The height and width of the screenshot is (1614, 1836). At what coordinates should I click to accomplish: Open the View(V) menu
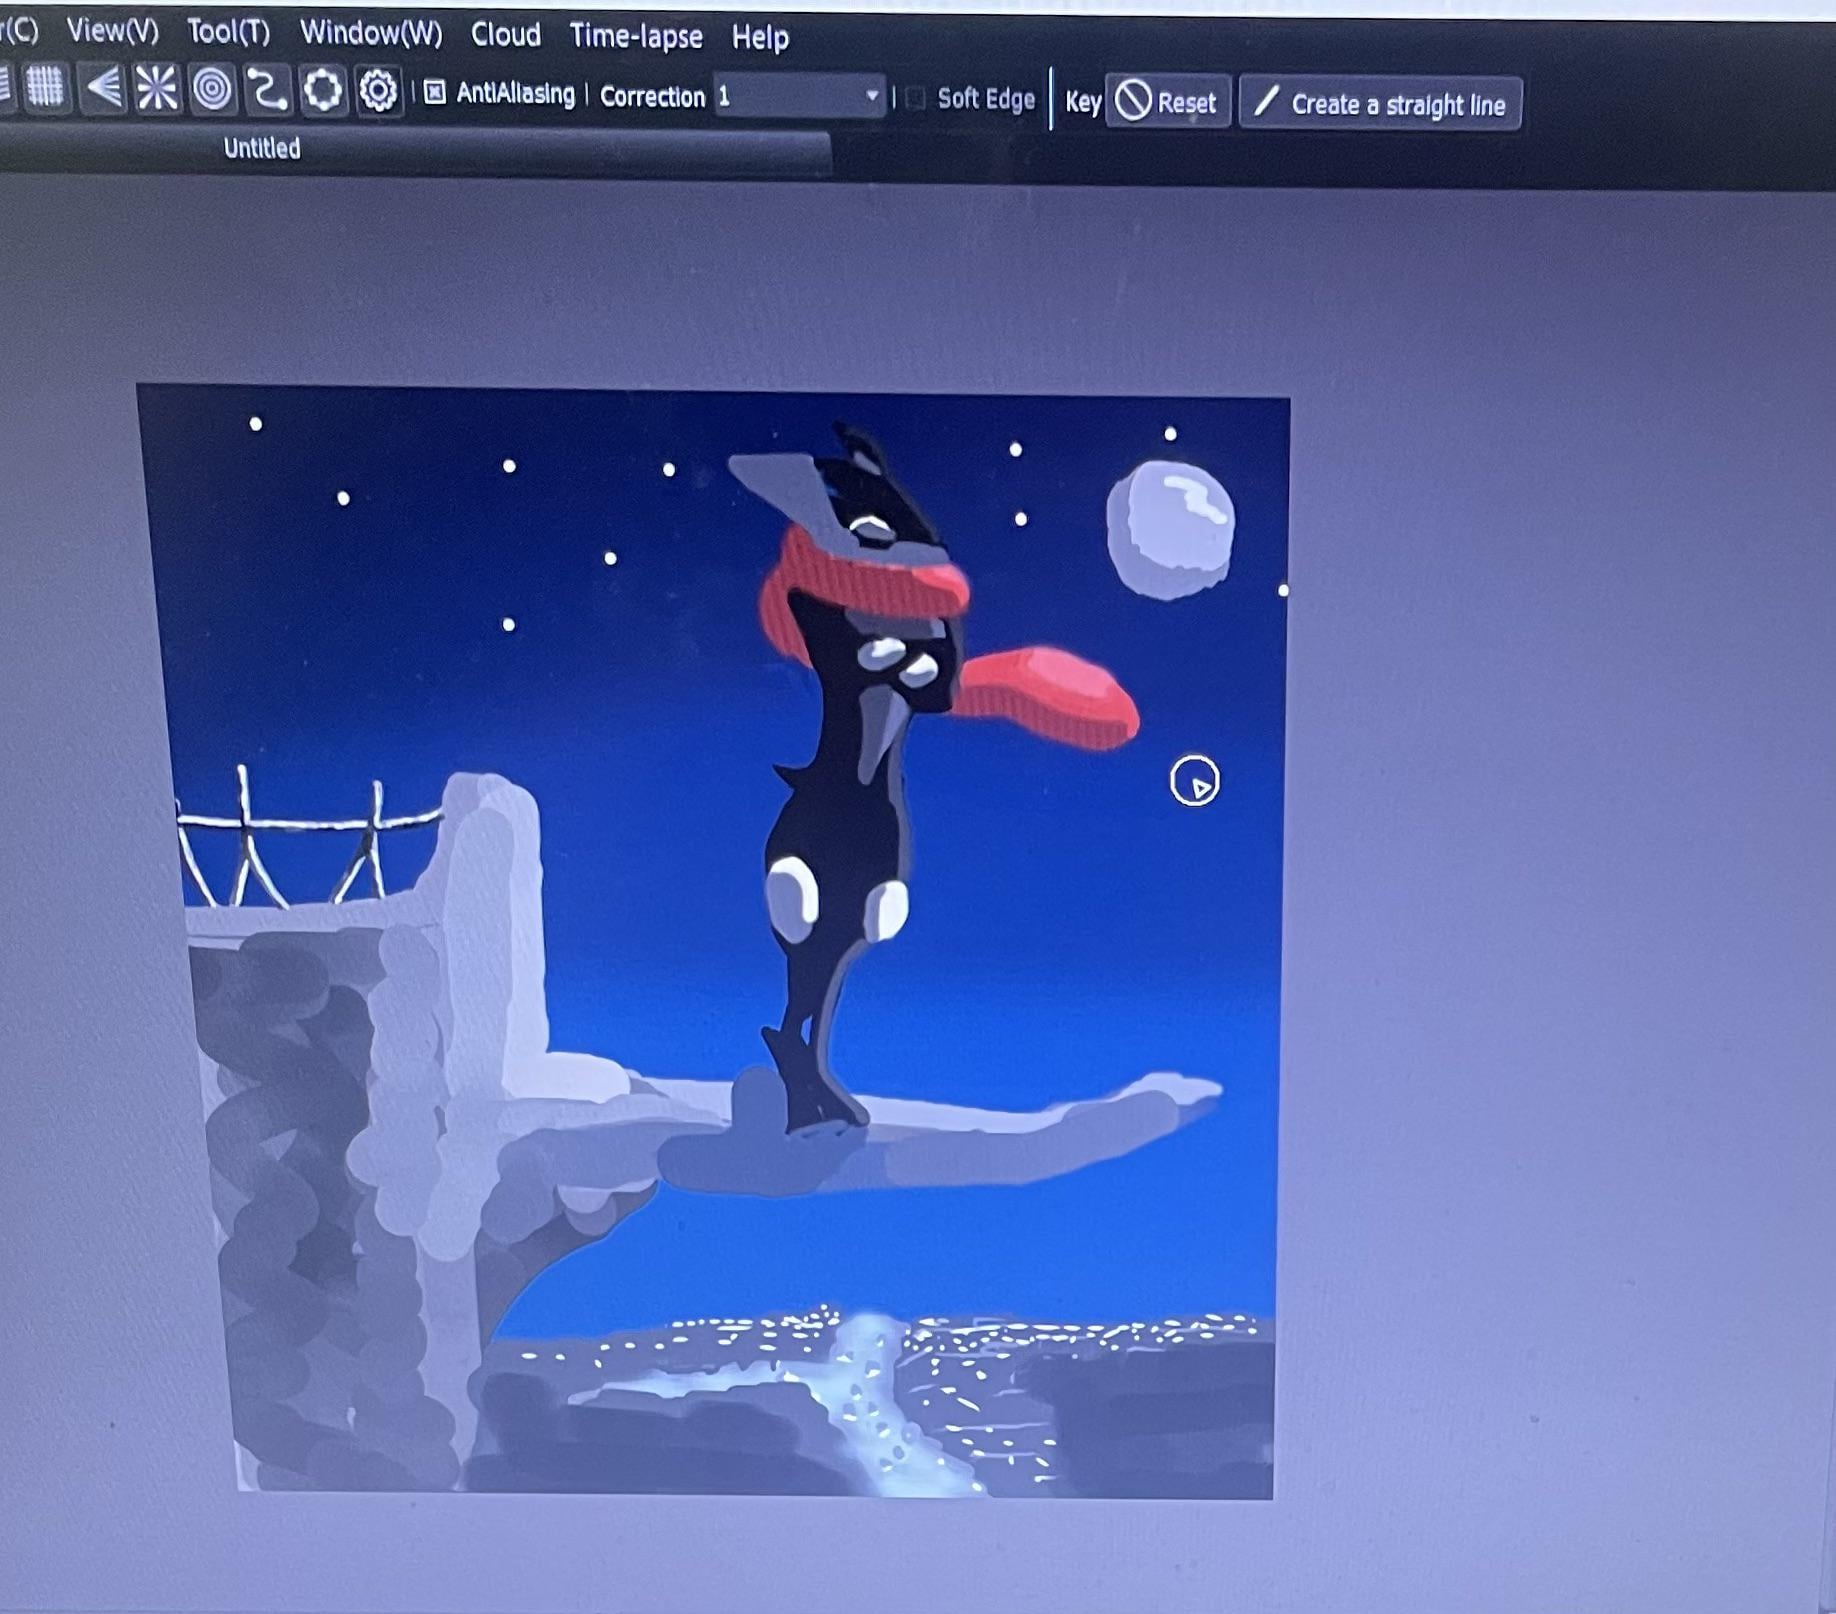[112, 31]
